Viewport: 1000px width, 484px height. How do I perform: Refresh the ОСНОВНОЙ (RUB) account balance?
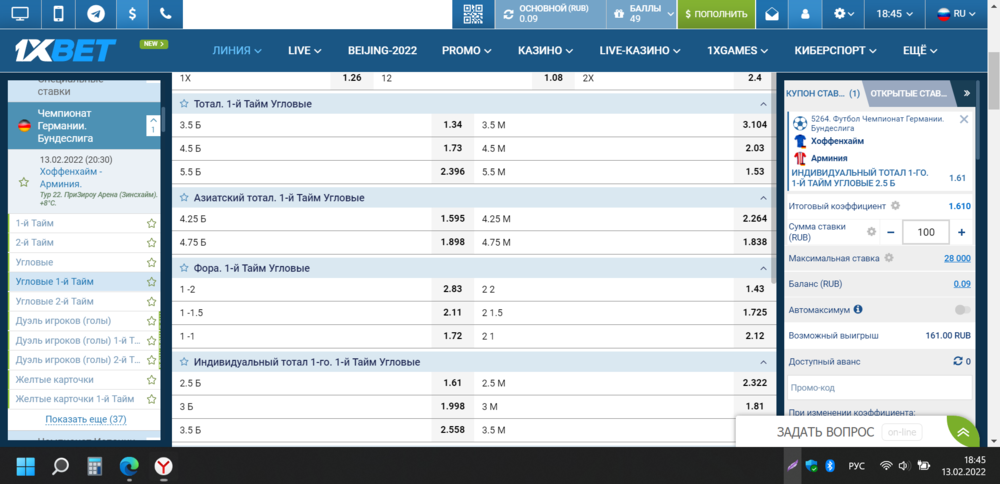click(508, 14)
